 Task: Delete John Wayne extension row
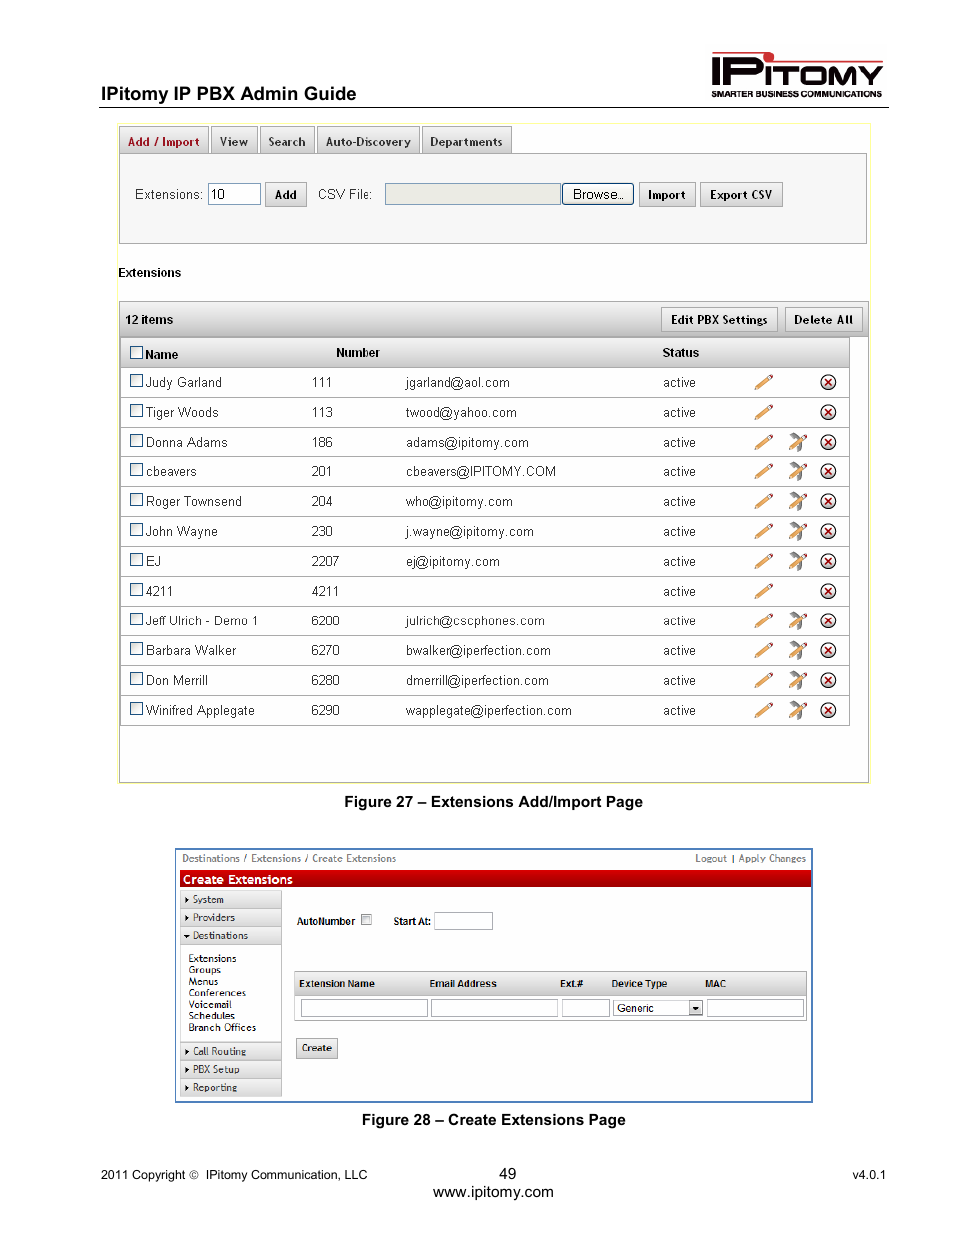click(x=828, y=531)
